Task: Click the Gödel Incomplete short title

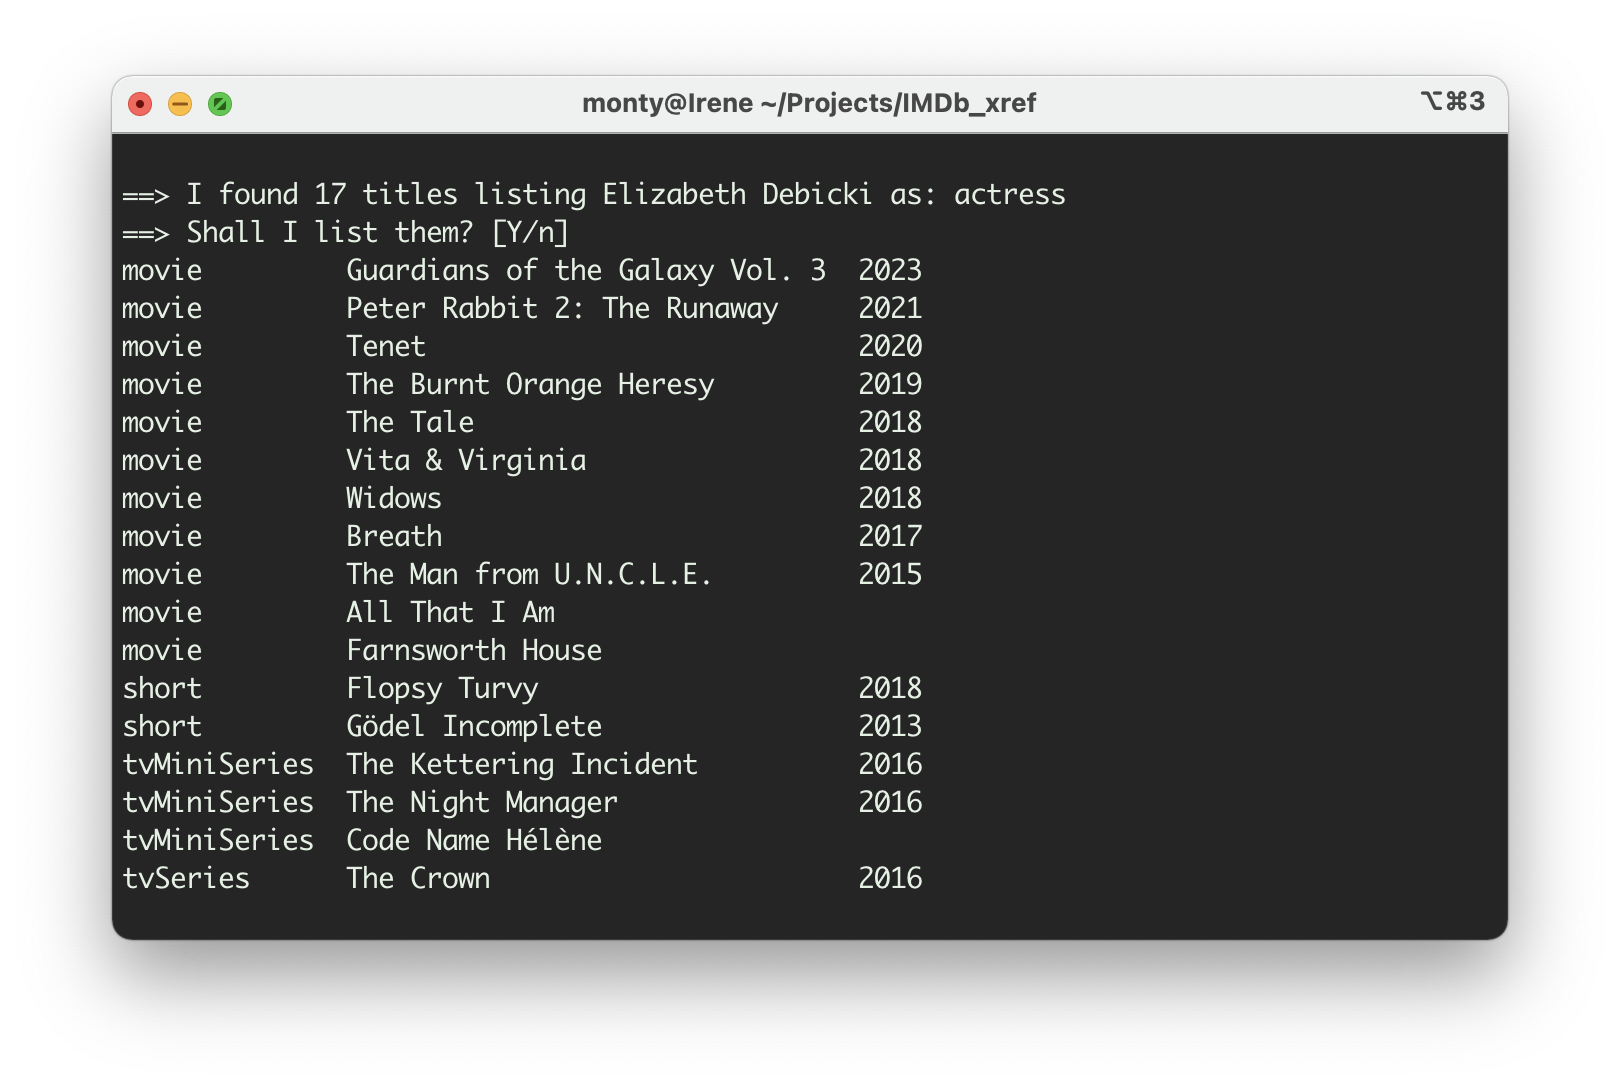Action: point(474,726)
